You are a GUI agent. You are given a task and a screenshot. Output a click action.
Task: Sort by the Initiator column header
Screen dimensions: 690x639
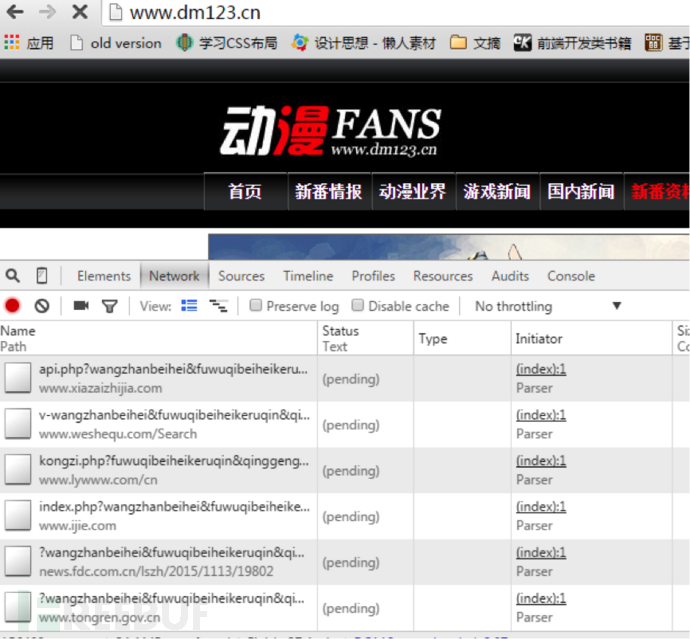[x=591, y=338]
